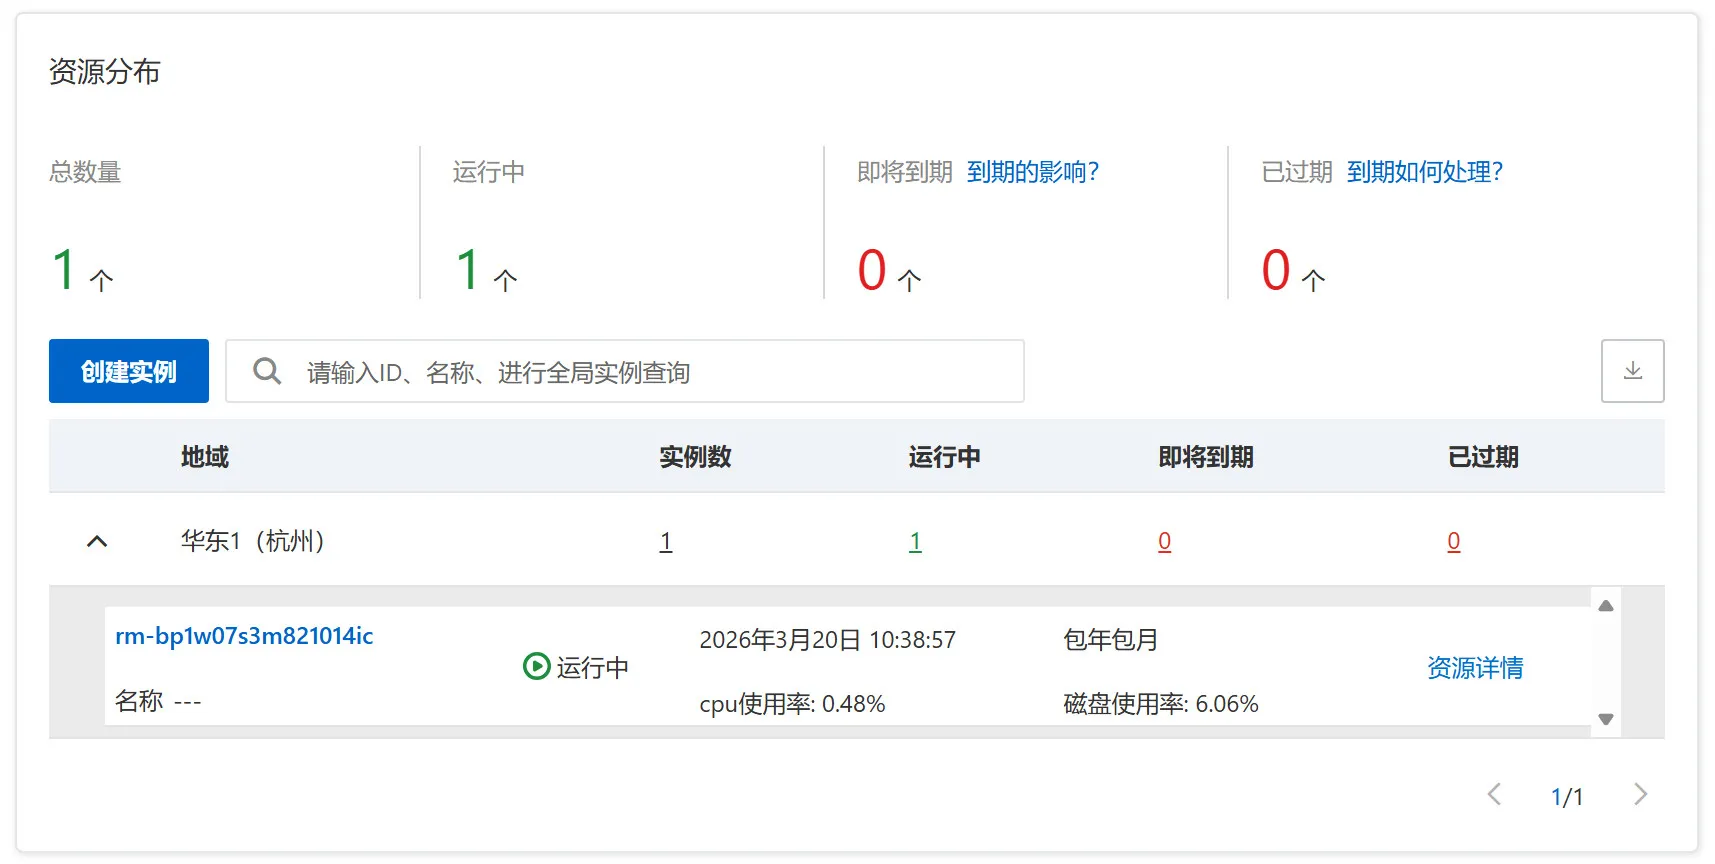Click the scroll down arrow in instance list

pos(1606,719)
